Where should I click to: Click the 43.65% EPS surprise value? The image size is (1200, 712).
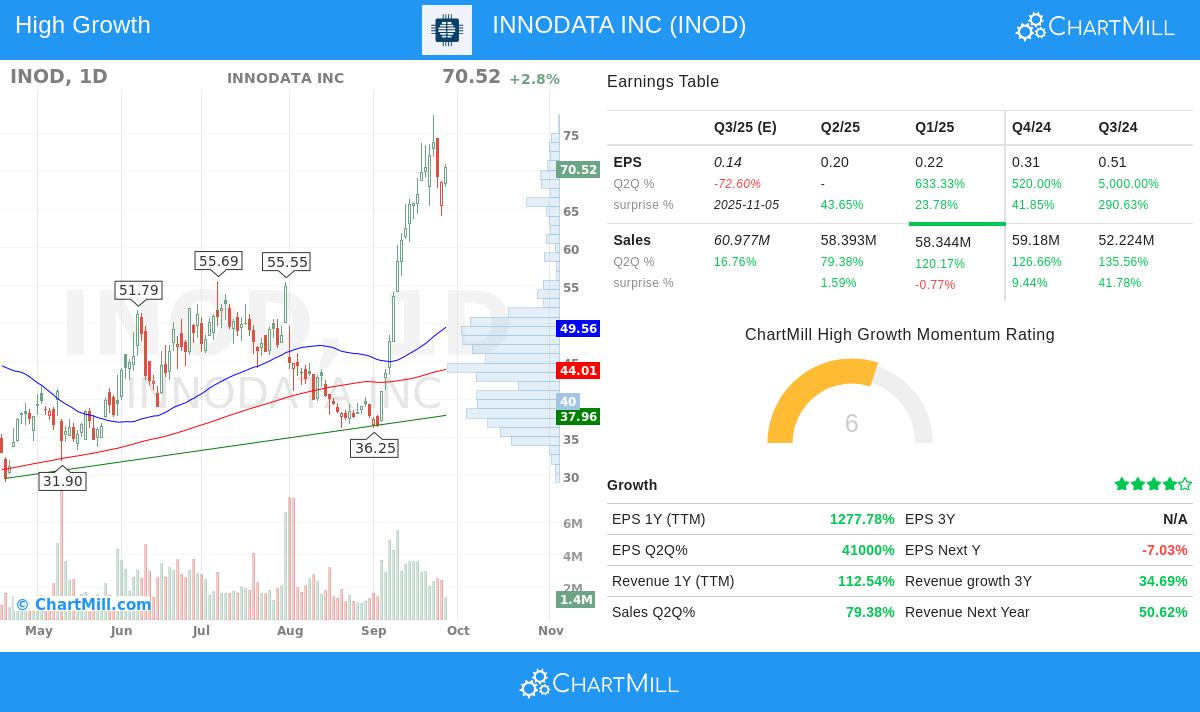click(842, 205)
